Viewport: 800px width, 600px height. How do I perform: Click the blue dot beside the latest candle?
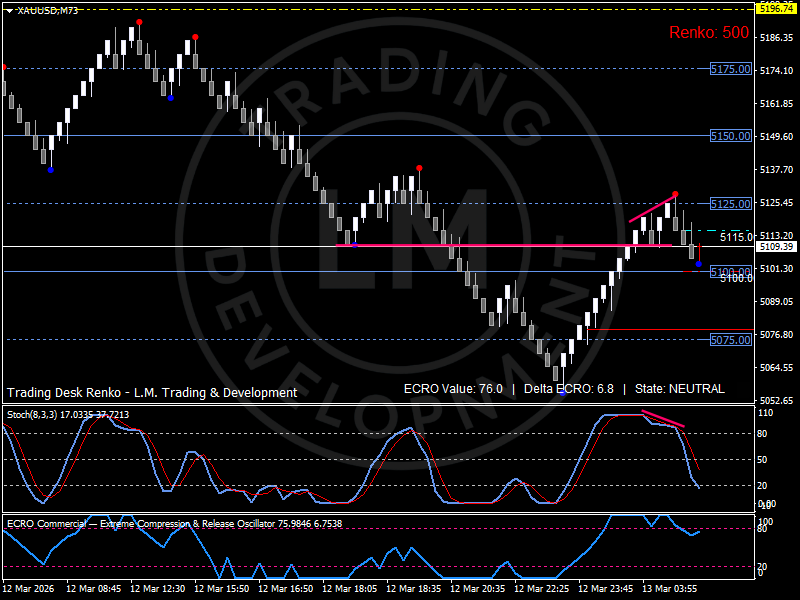(698, 264)
